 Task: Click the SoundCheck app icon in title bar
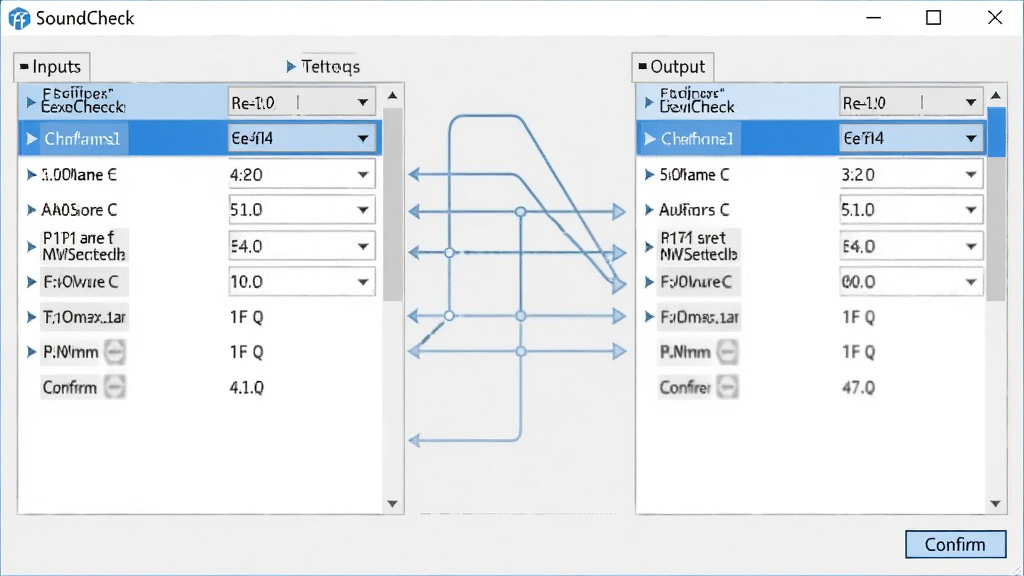tap(19, 18)
